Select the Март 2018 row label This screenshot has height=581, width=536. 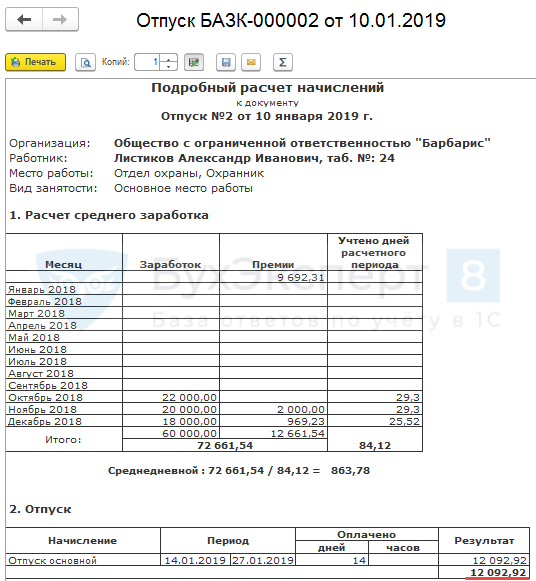click(x=36, y=313)
